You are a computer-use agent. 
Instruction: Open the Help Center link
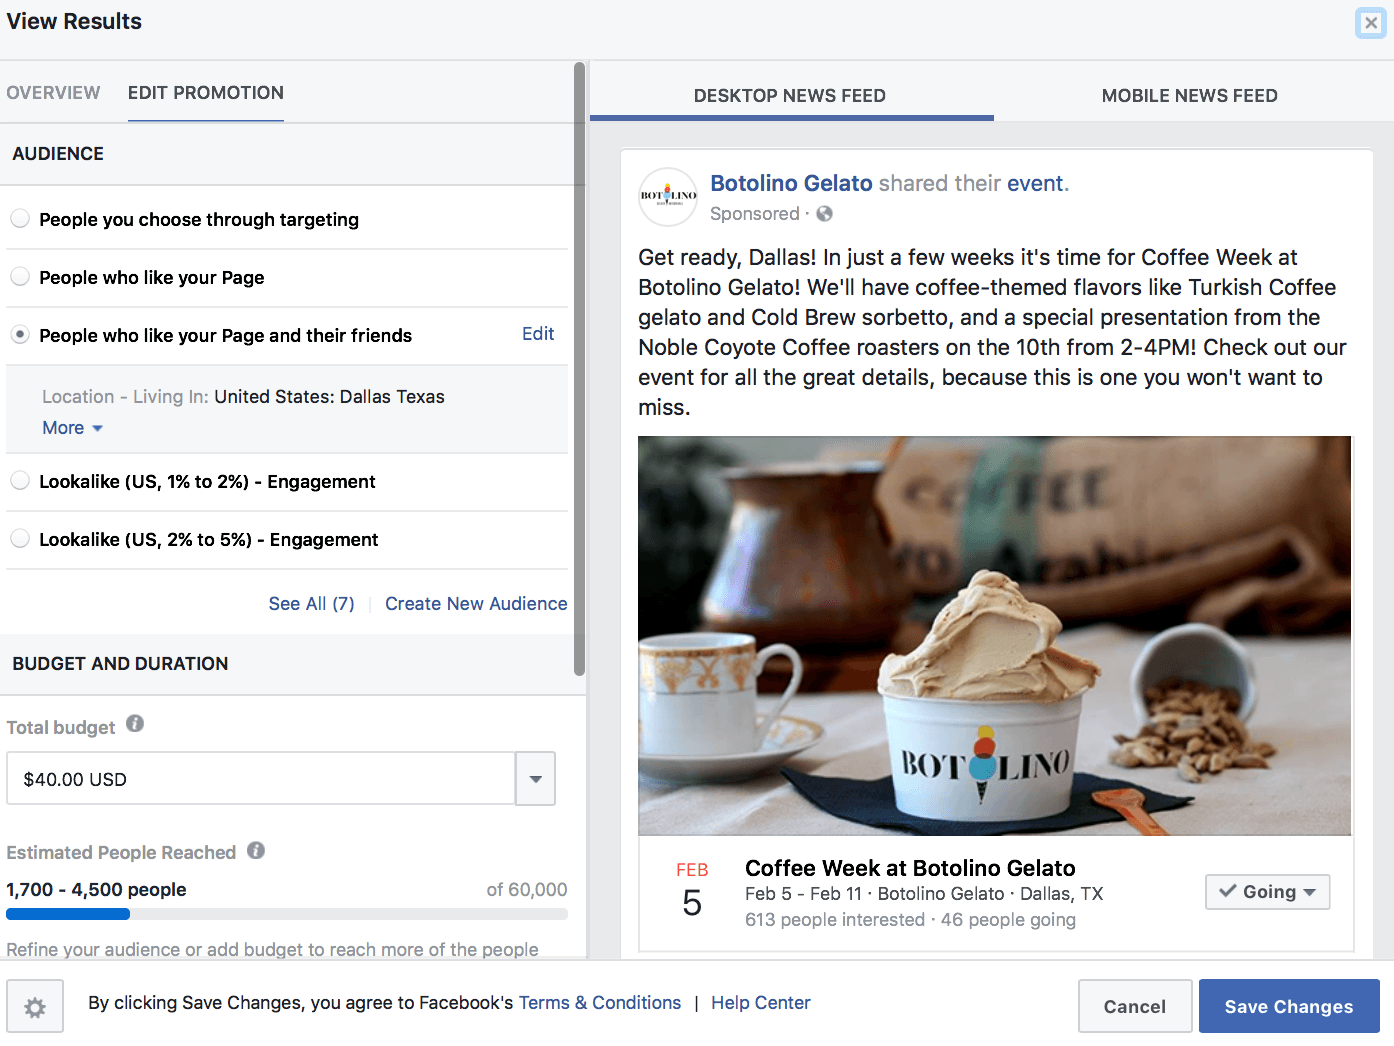[x=761, y=1003]
